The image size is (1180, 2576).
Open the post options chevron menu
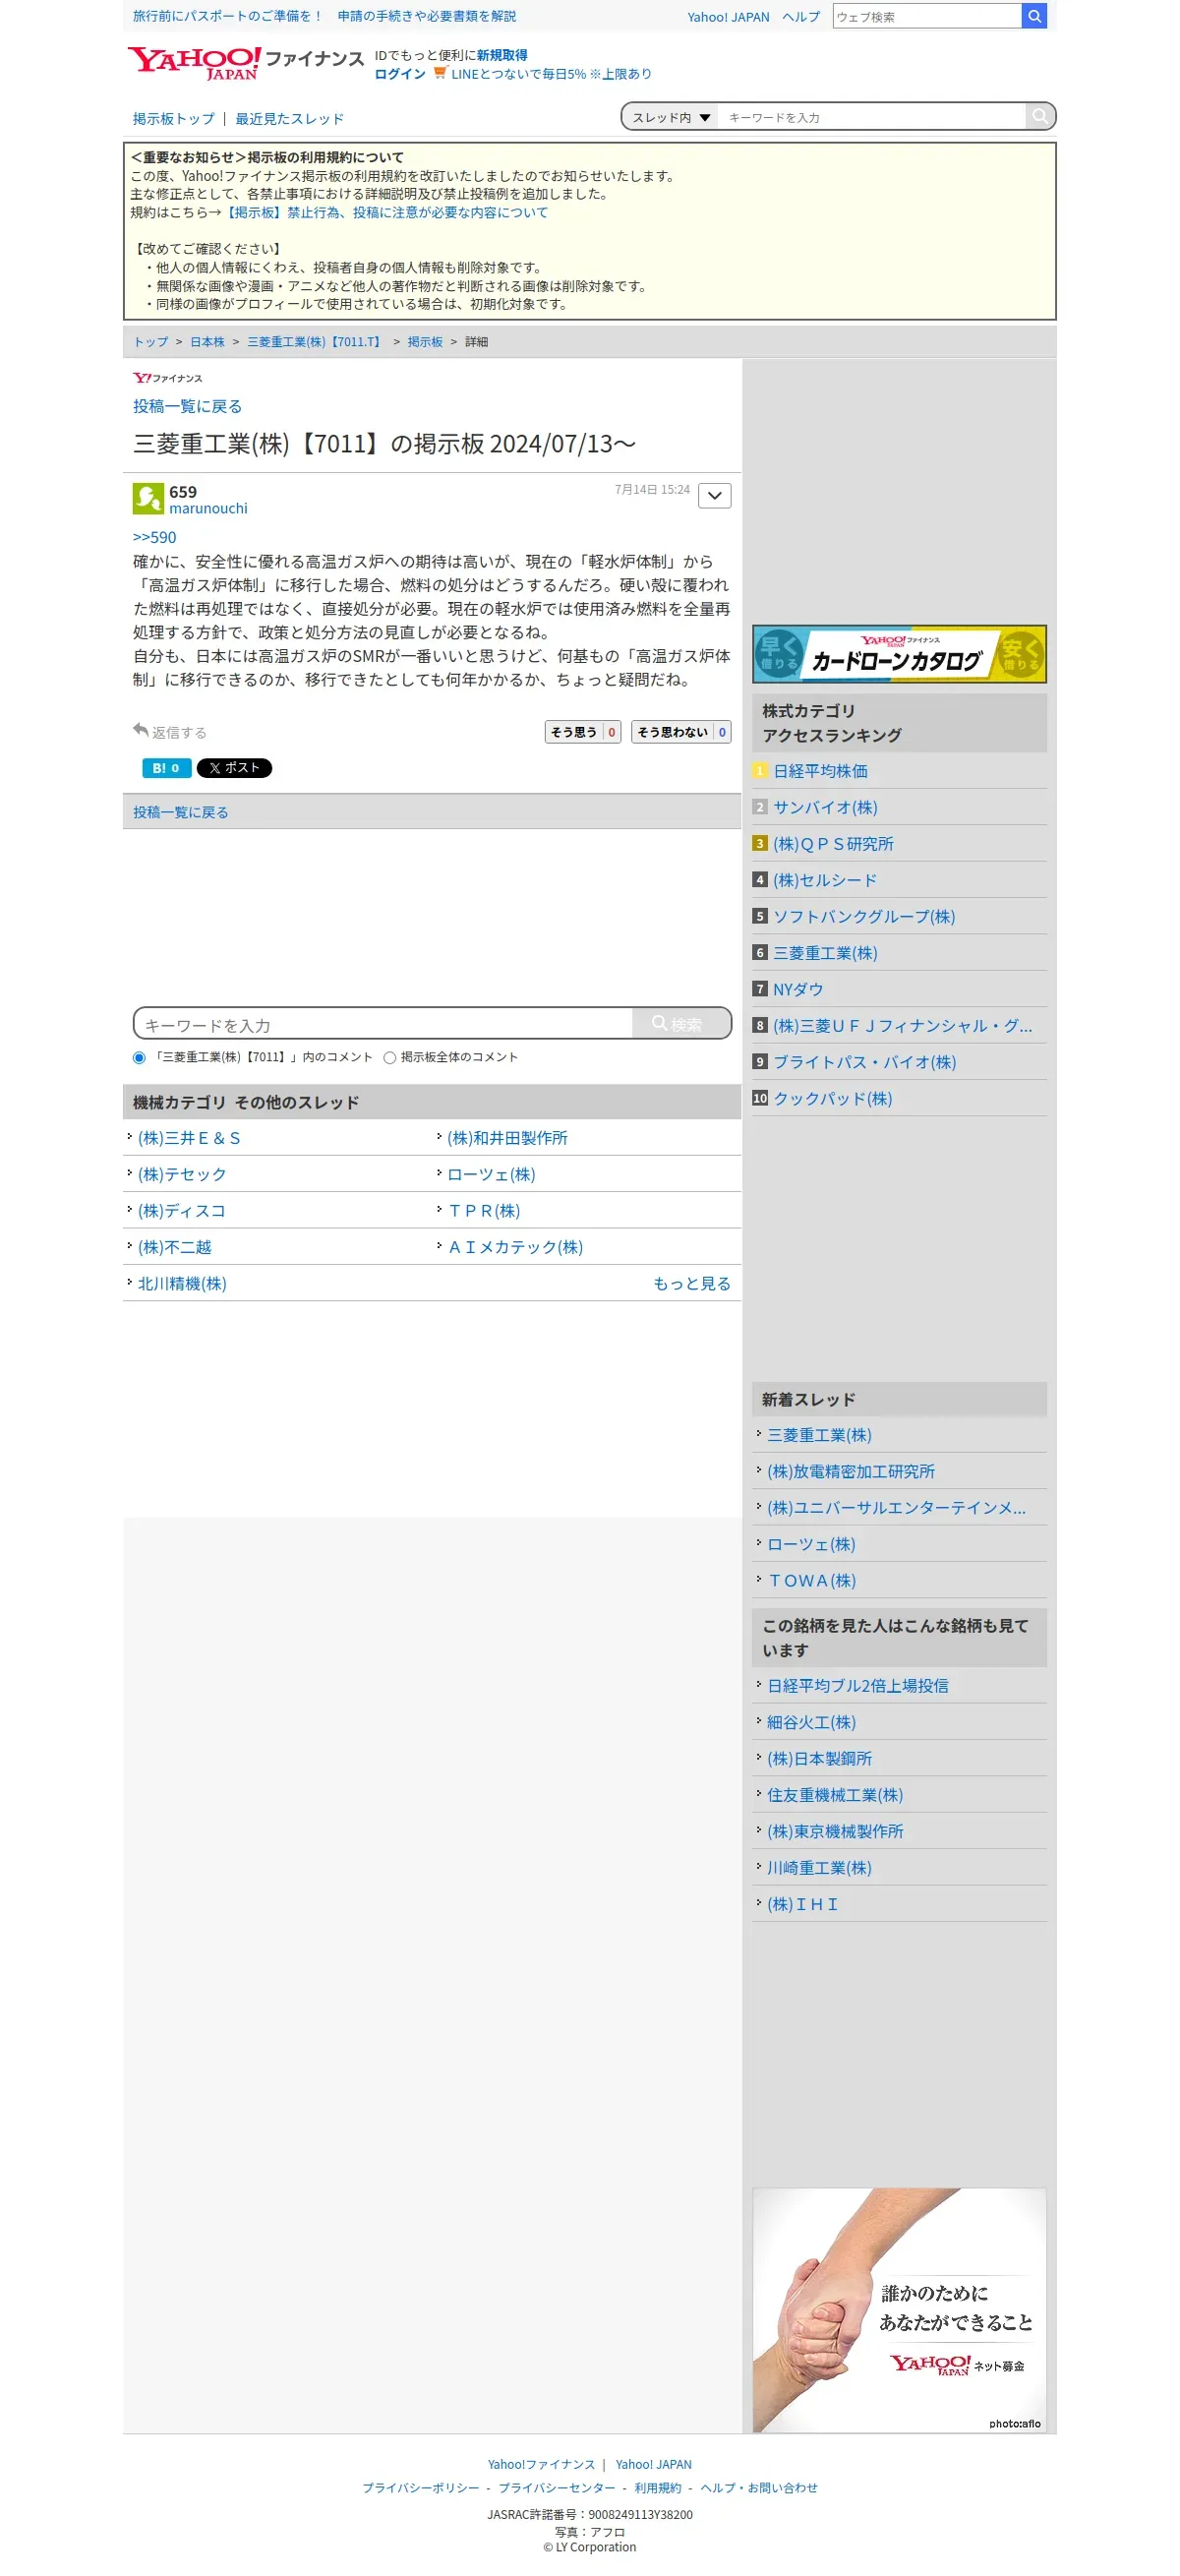click(714, 496)
